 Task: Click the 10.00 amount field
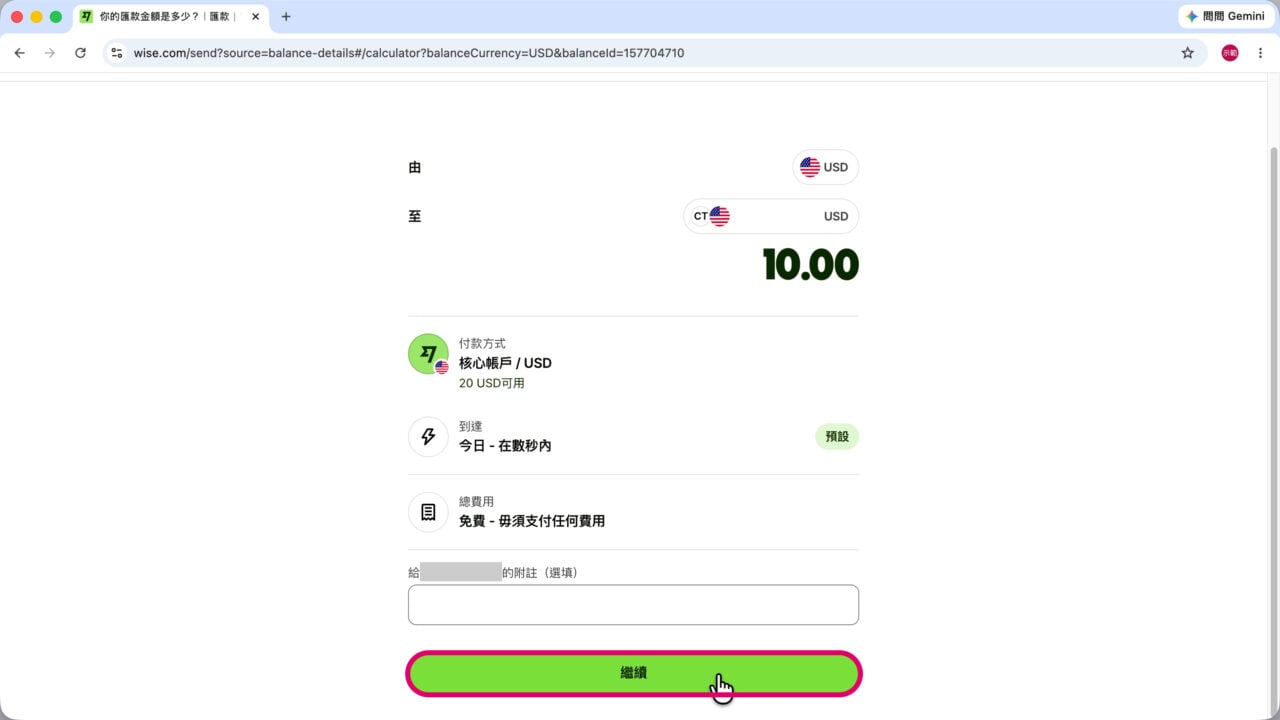tap(810, 265)
